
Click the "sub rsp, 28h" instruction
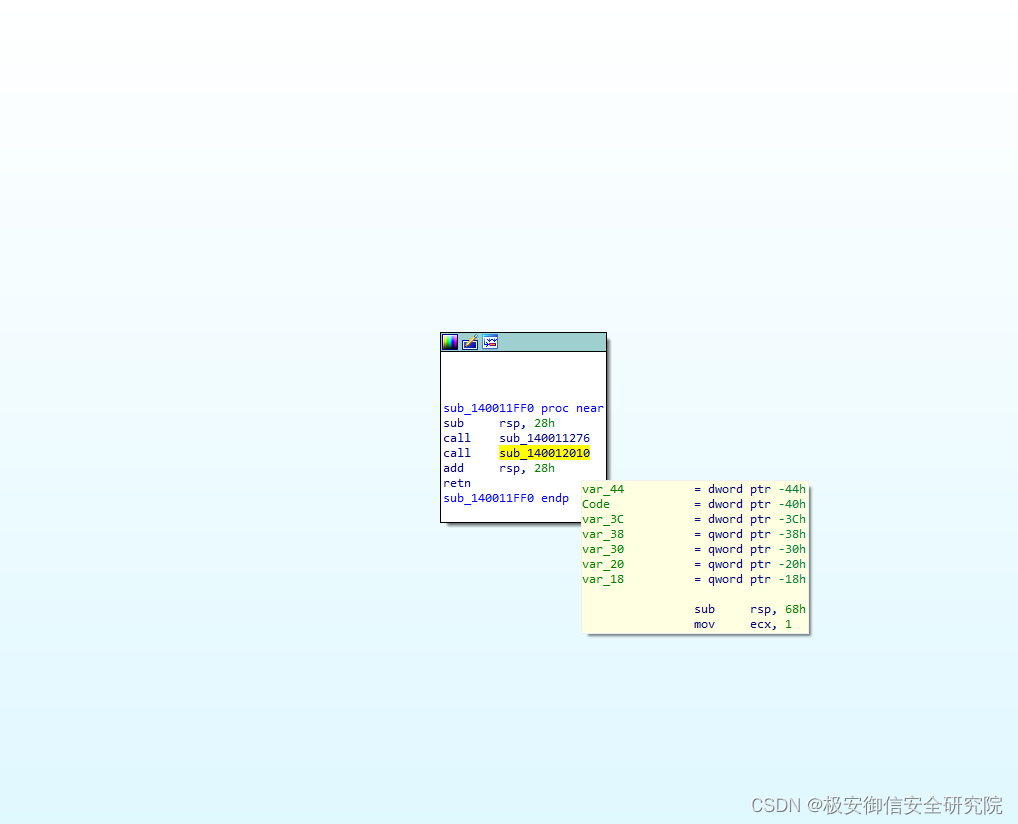[499, 423]
